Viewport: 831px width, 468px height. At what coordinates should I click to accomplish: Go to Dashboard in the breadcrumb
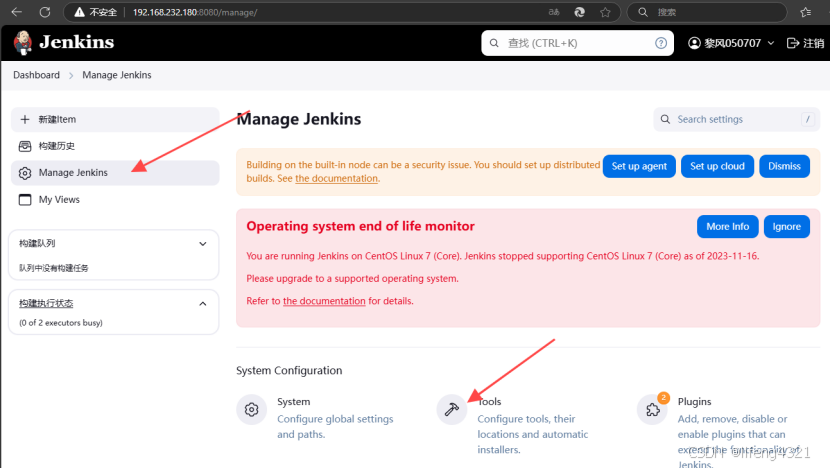(37, 75)
